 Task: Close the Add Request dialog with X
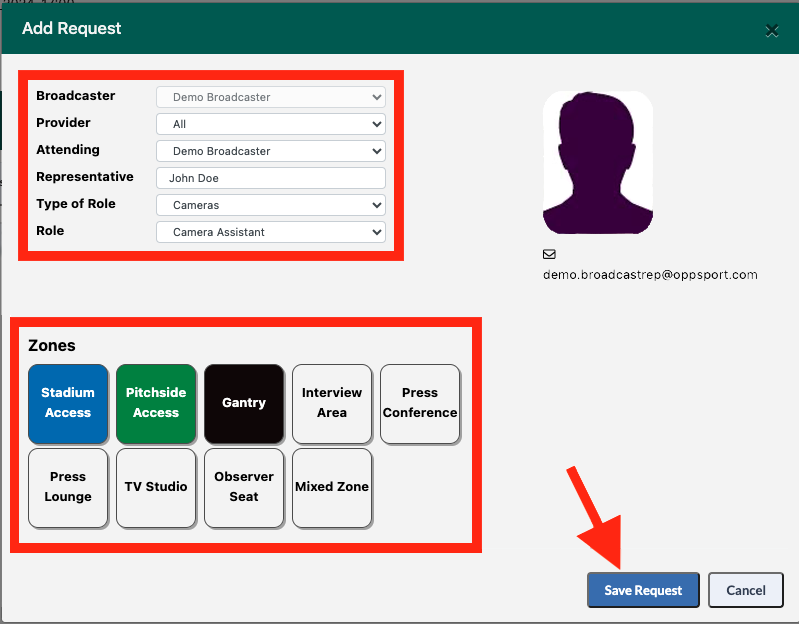pos(771,31)
